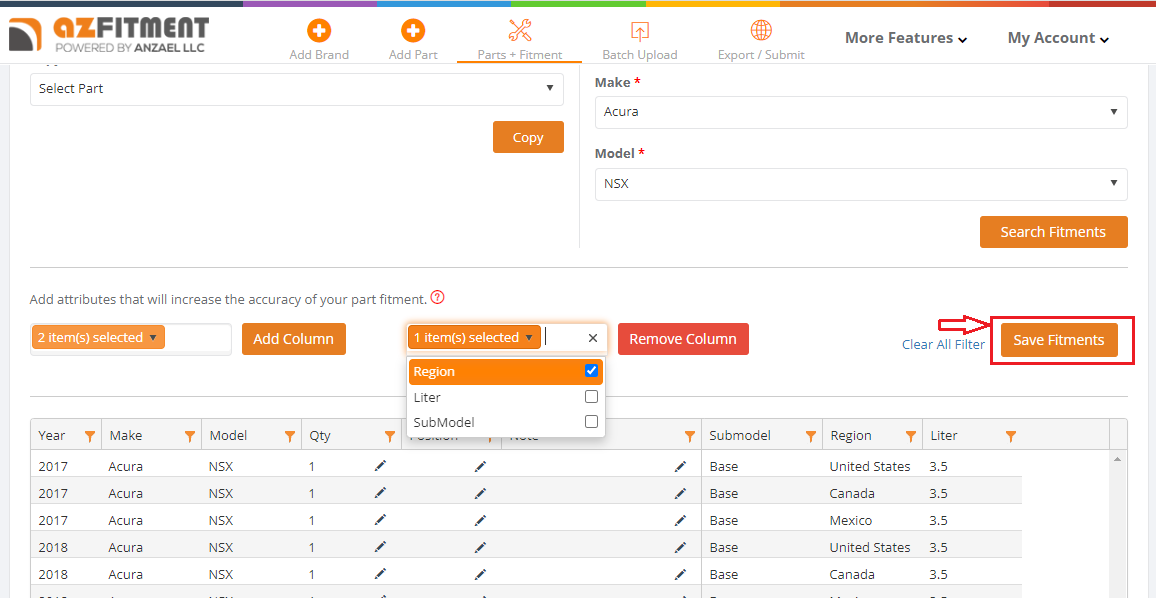This screenshot has height=598, width=1156.
Task: Expand the More Features menu
Action: coord(906,38)
